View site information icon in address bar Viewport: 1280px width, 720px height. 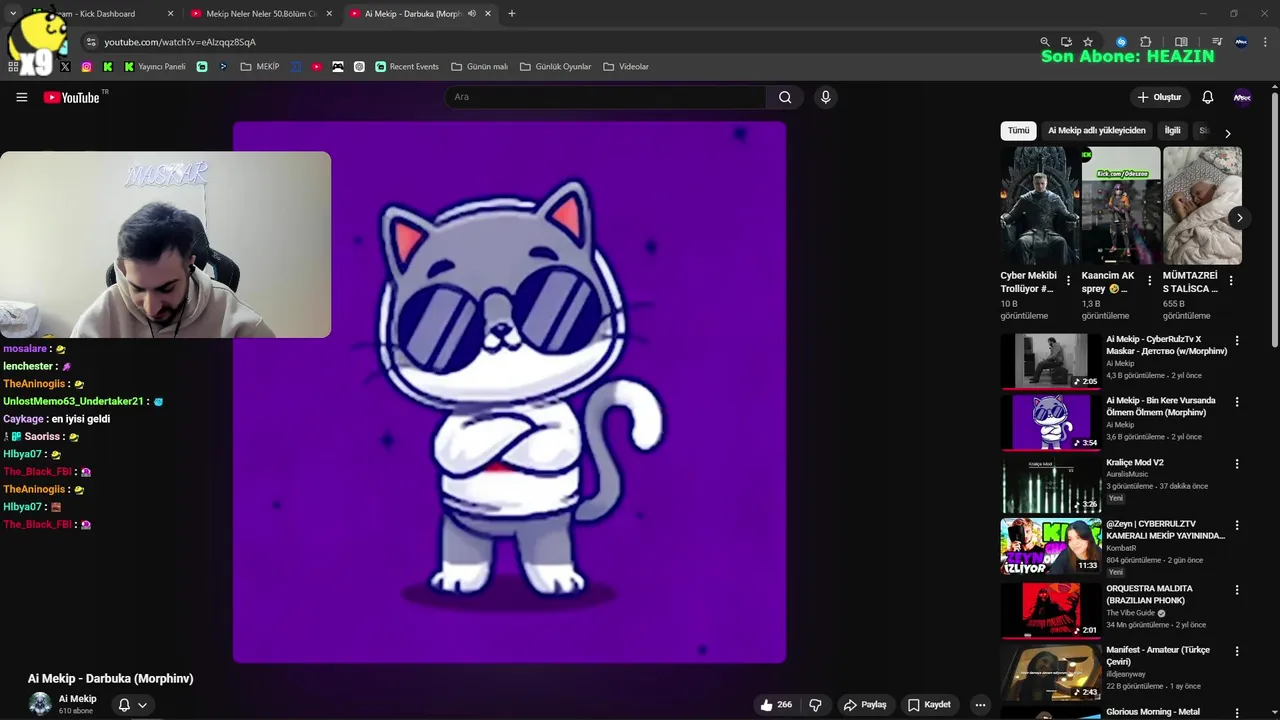91,42
